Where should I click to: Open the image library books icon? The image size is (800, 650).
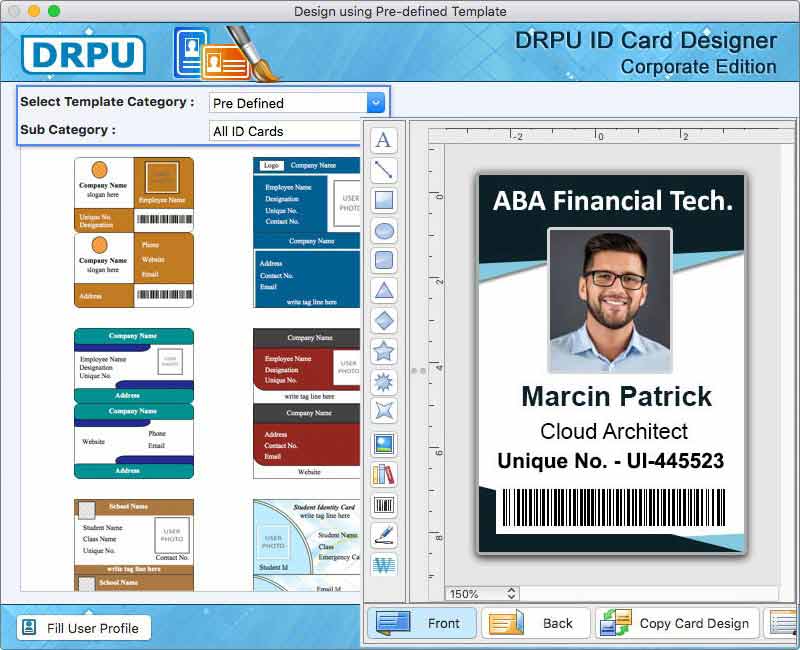(x=384, y=474)
